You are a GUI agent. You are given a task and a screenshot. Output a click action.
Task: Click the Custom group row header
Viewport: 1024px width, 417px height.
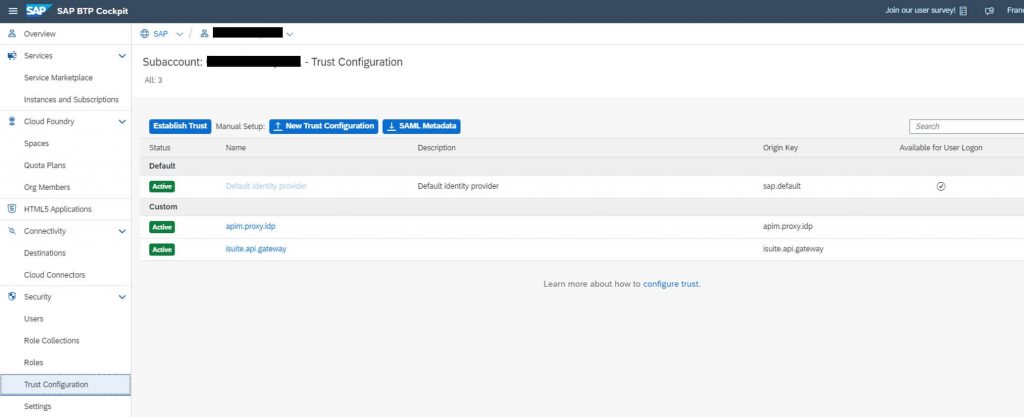click(582, 207)
